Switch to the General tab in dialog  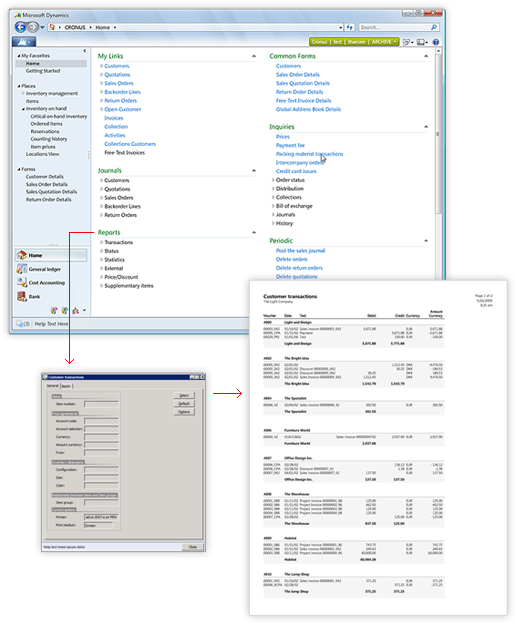pos(53,386)
